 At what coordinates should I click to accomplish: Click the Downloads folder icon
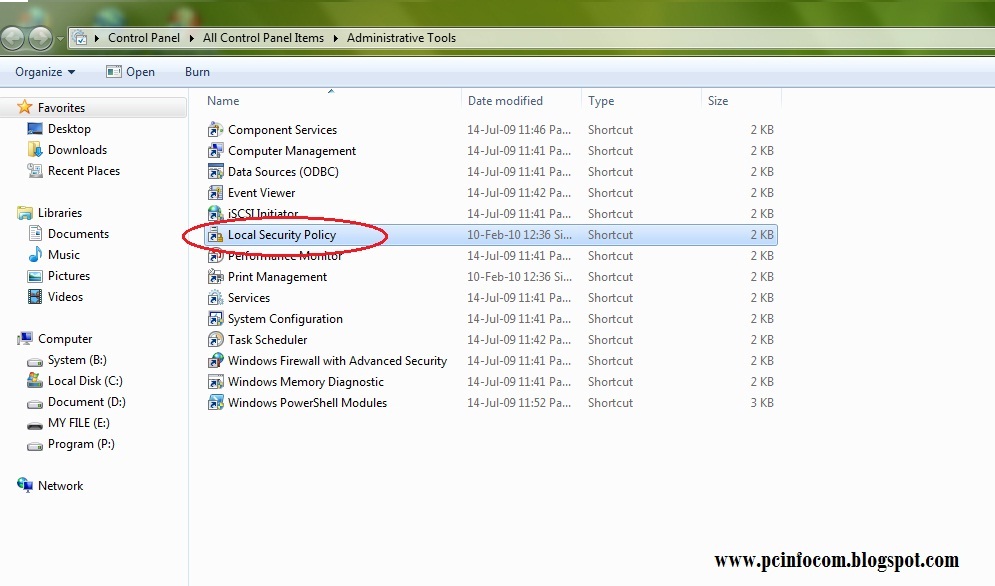(x=35, y=150)
